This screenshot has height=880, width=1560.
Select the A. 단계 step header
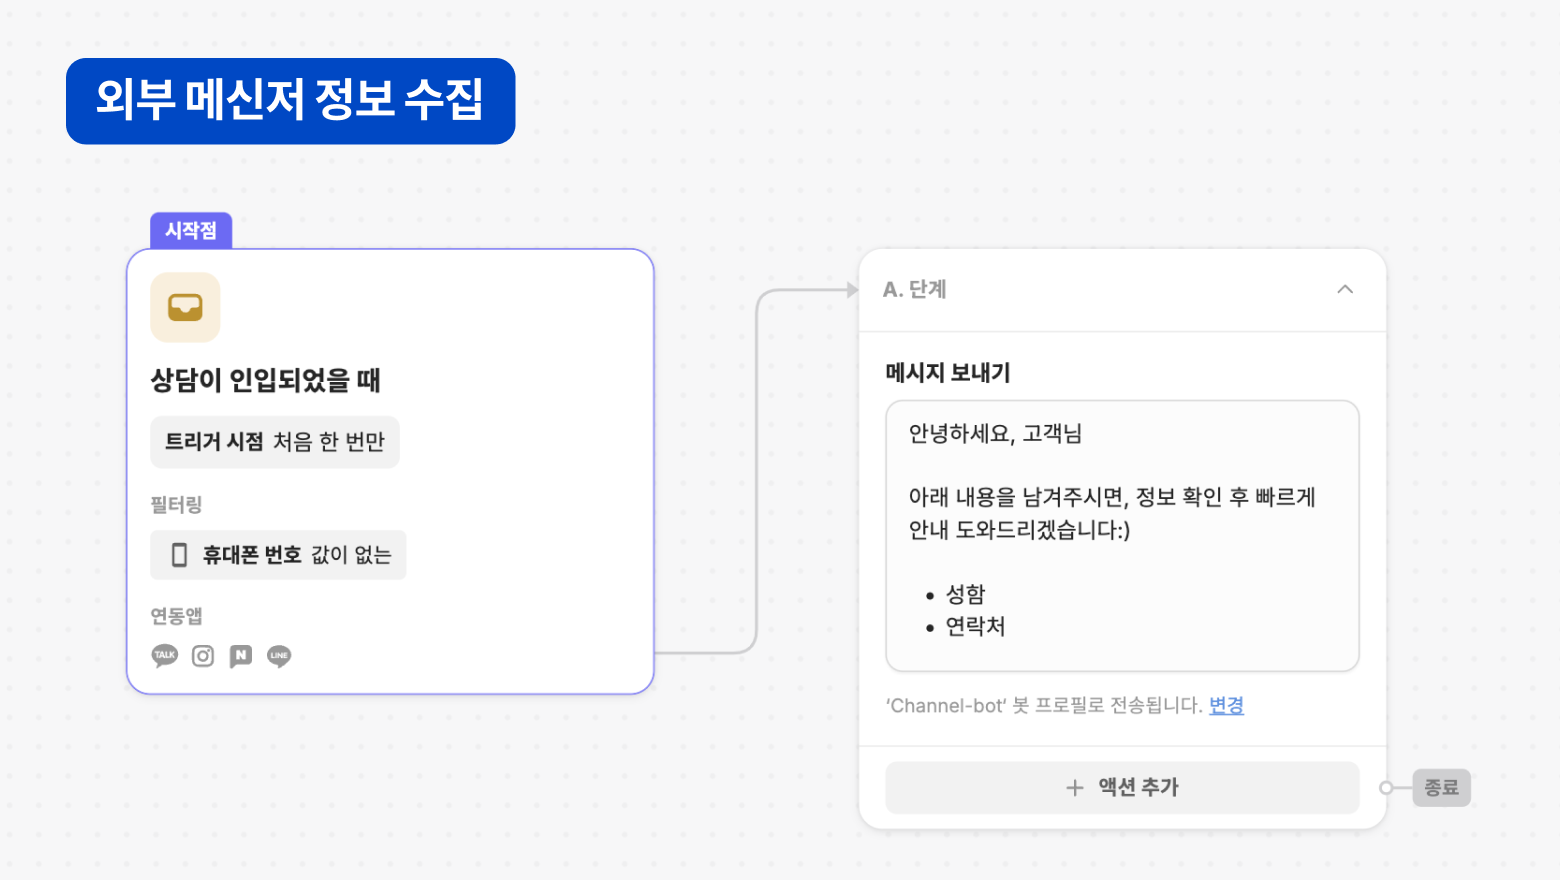pyautogui.click(x=915, y=289)
